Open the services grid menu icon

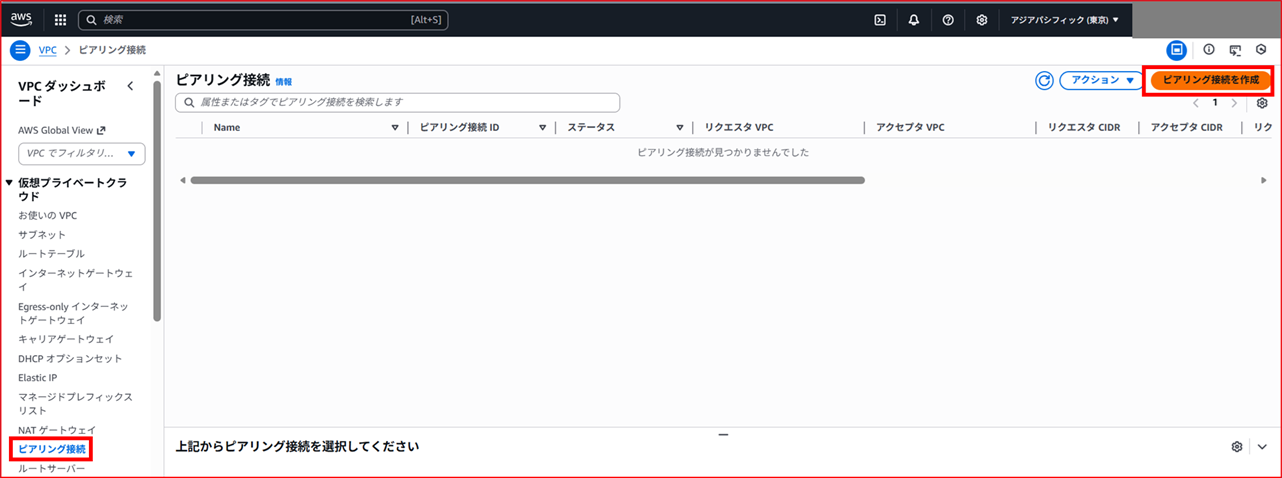[60, 19]
